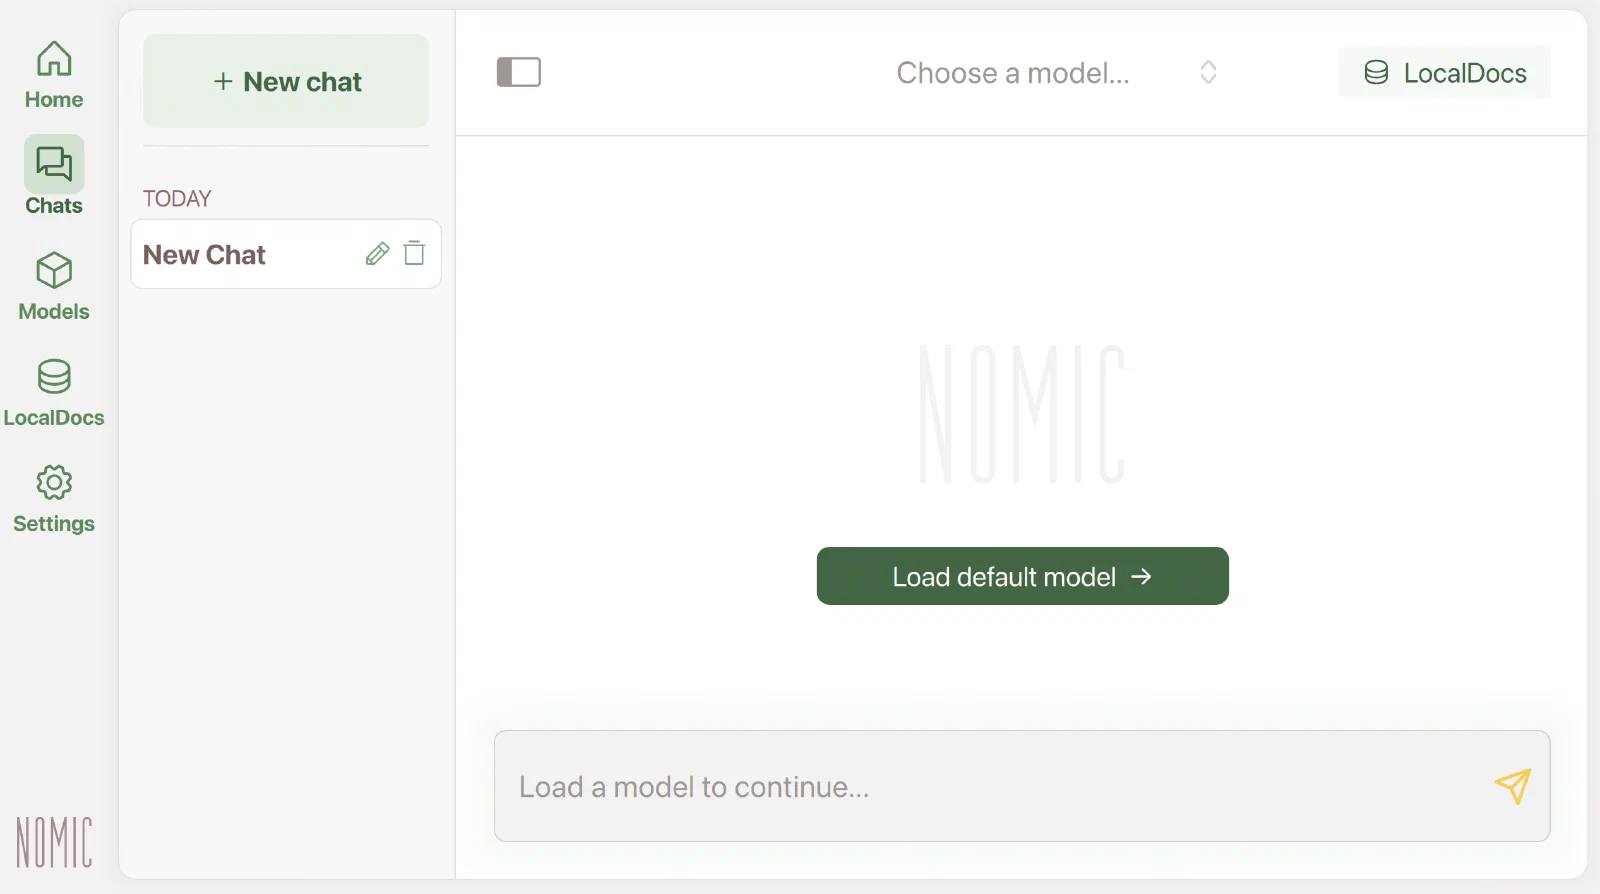Select the New Chat conversation entry
1600x894 pixels.
coord(286,254)
